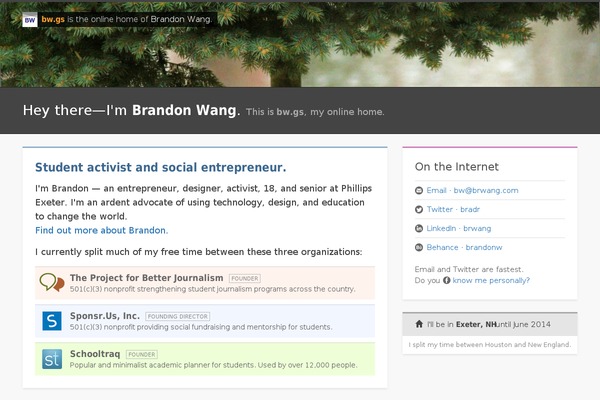The height and width of the screenshot is (400, 600).
Task: Open Find out more about Brandon link
Action: pyautogui.click(x=101, y=230)
